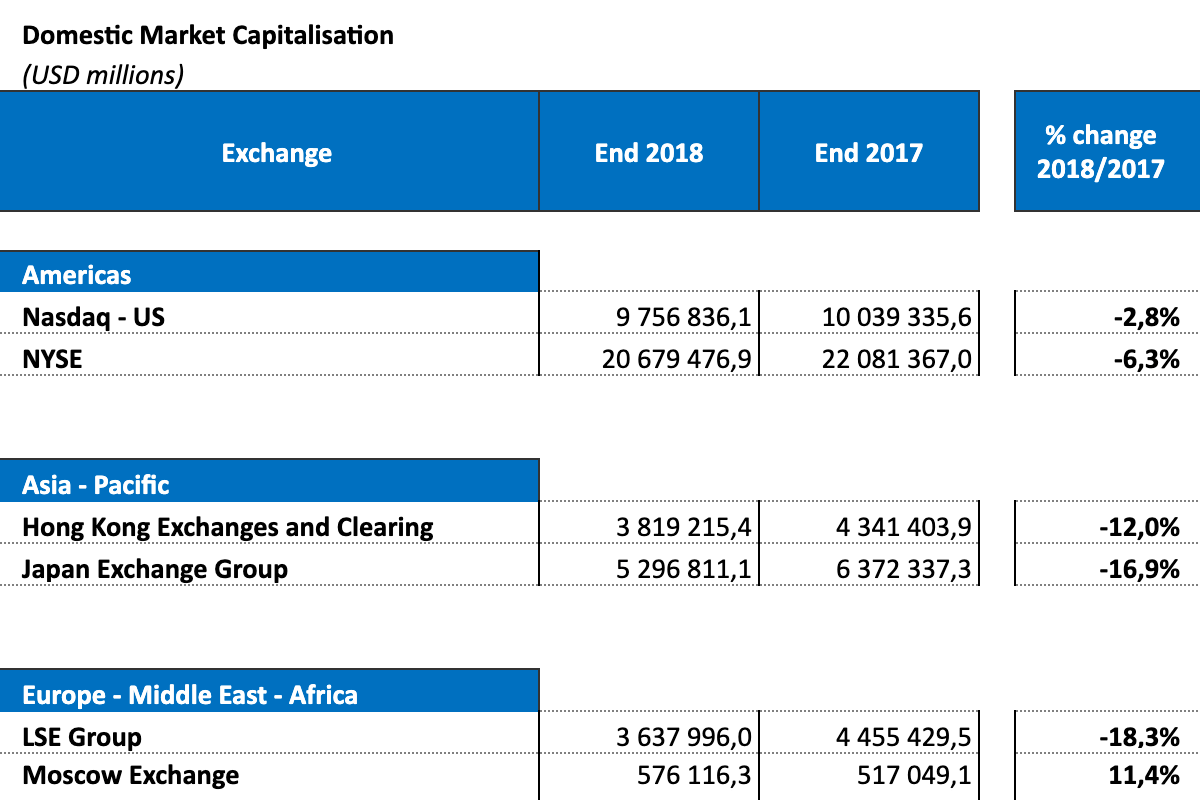
Task: Click the NYSE row label
Action: (52, 358)
